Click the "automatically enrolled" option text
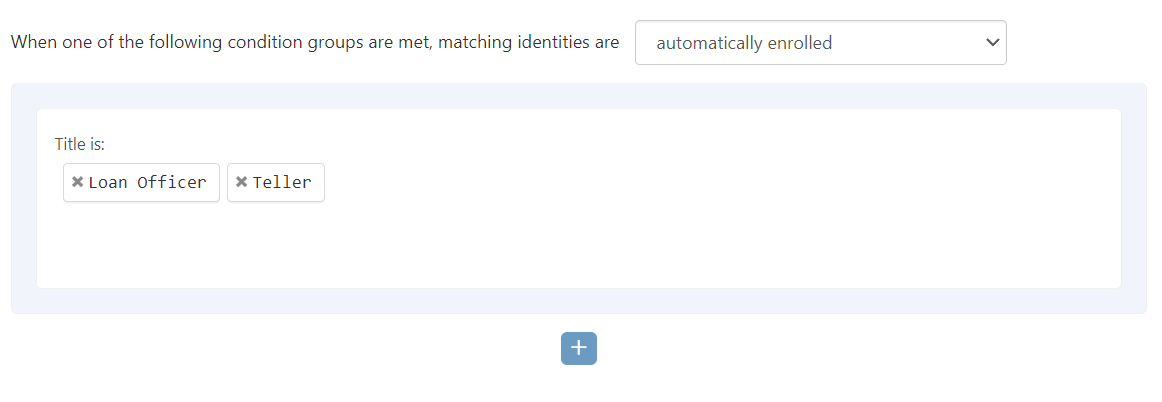This screenshot has height=402, width=1162. (744, 43)
